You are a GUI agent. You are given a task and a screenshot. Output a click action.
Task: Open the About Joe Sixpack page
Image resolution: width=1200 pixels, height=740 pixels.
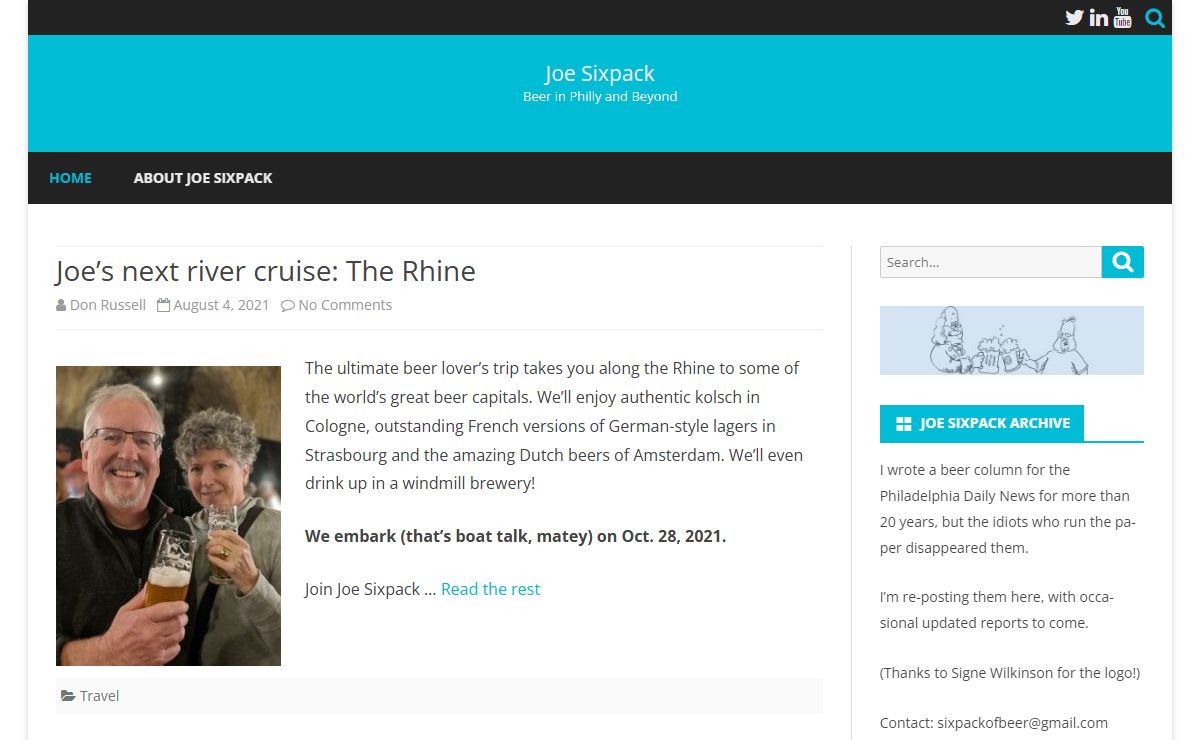point(203,178)
